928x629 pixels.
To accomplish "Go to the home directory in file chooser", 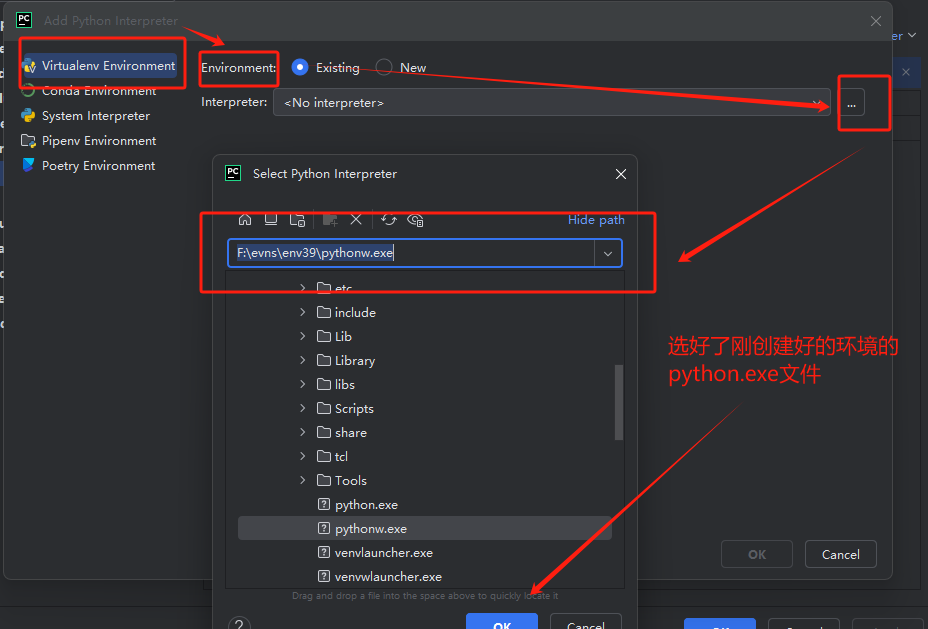I will (x=245, y=220).
